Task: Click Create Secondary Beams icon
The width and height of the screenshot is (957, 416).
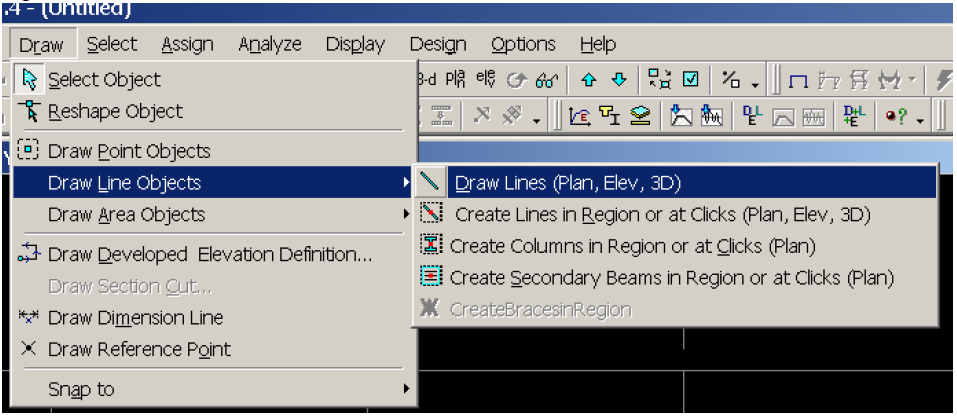Action: pyautogui.click(x=431, y=277)
